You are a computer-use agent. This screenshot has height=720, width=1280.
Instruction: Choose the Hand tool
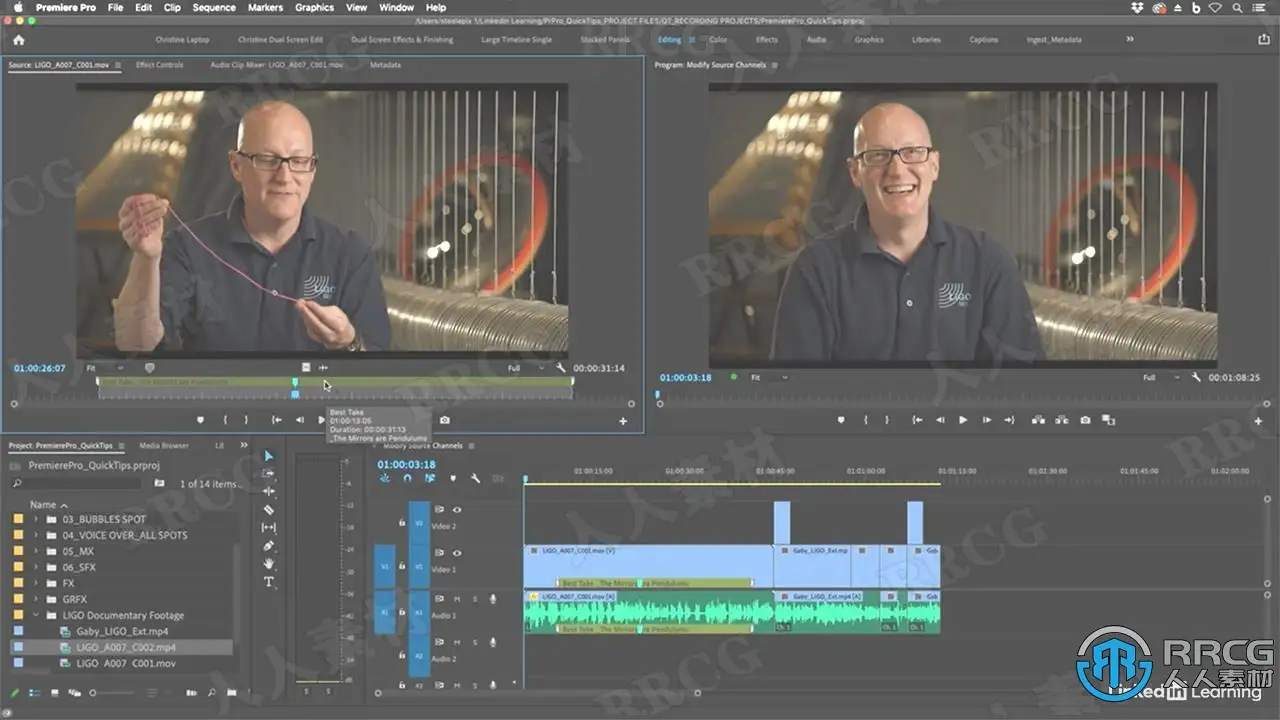point(268,564)
